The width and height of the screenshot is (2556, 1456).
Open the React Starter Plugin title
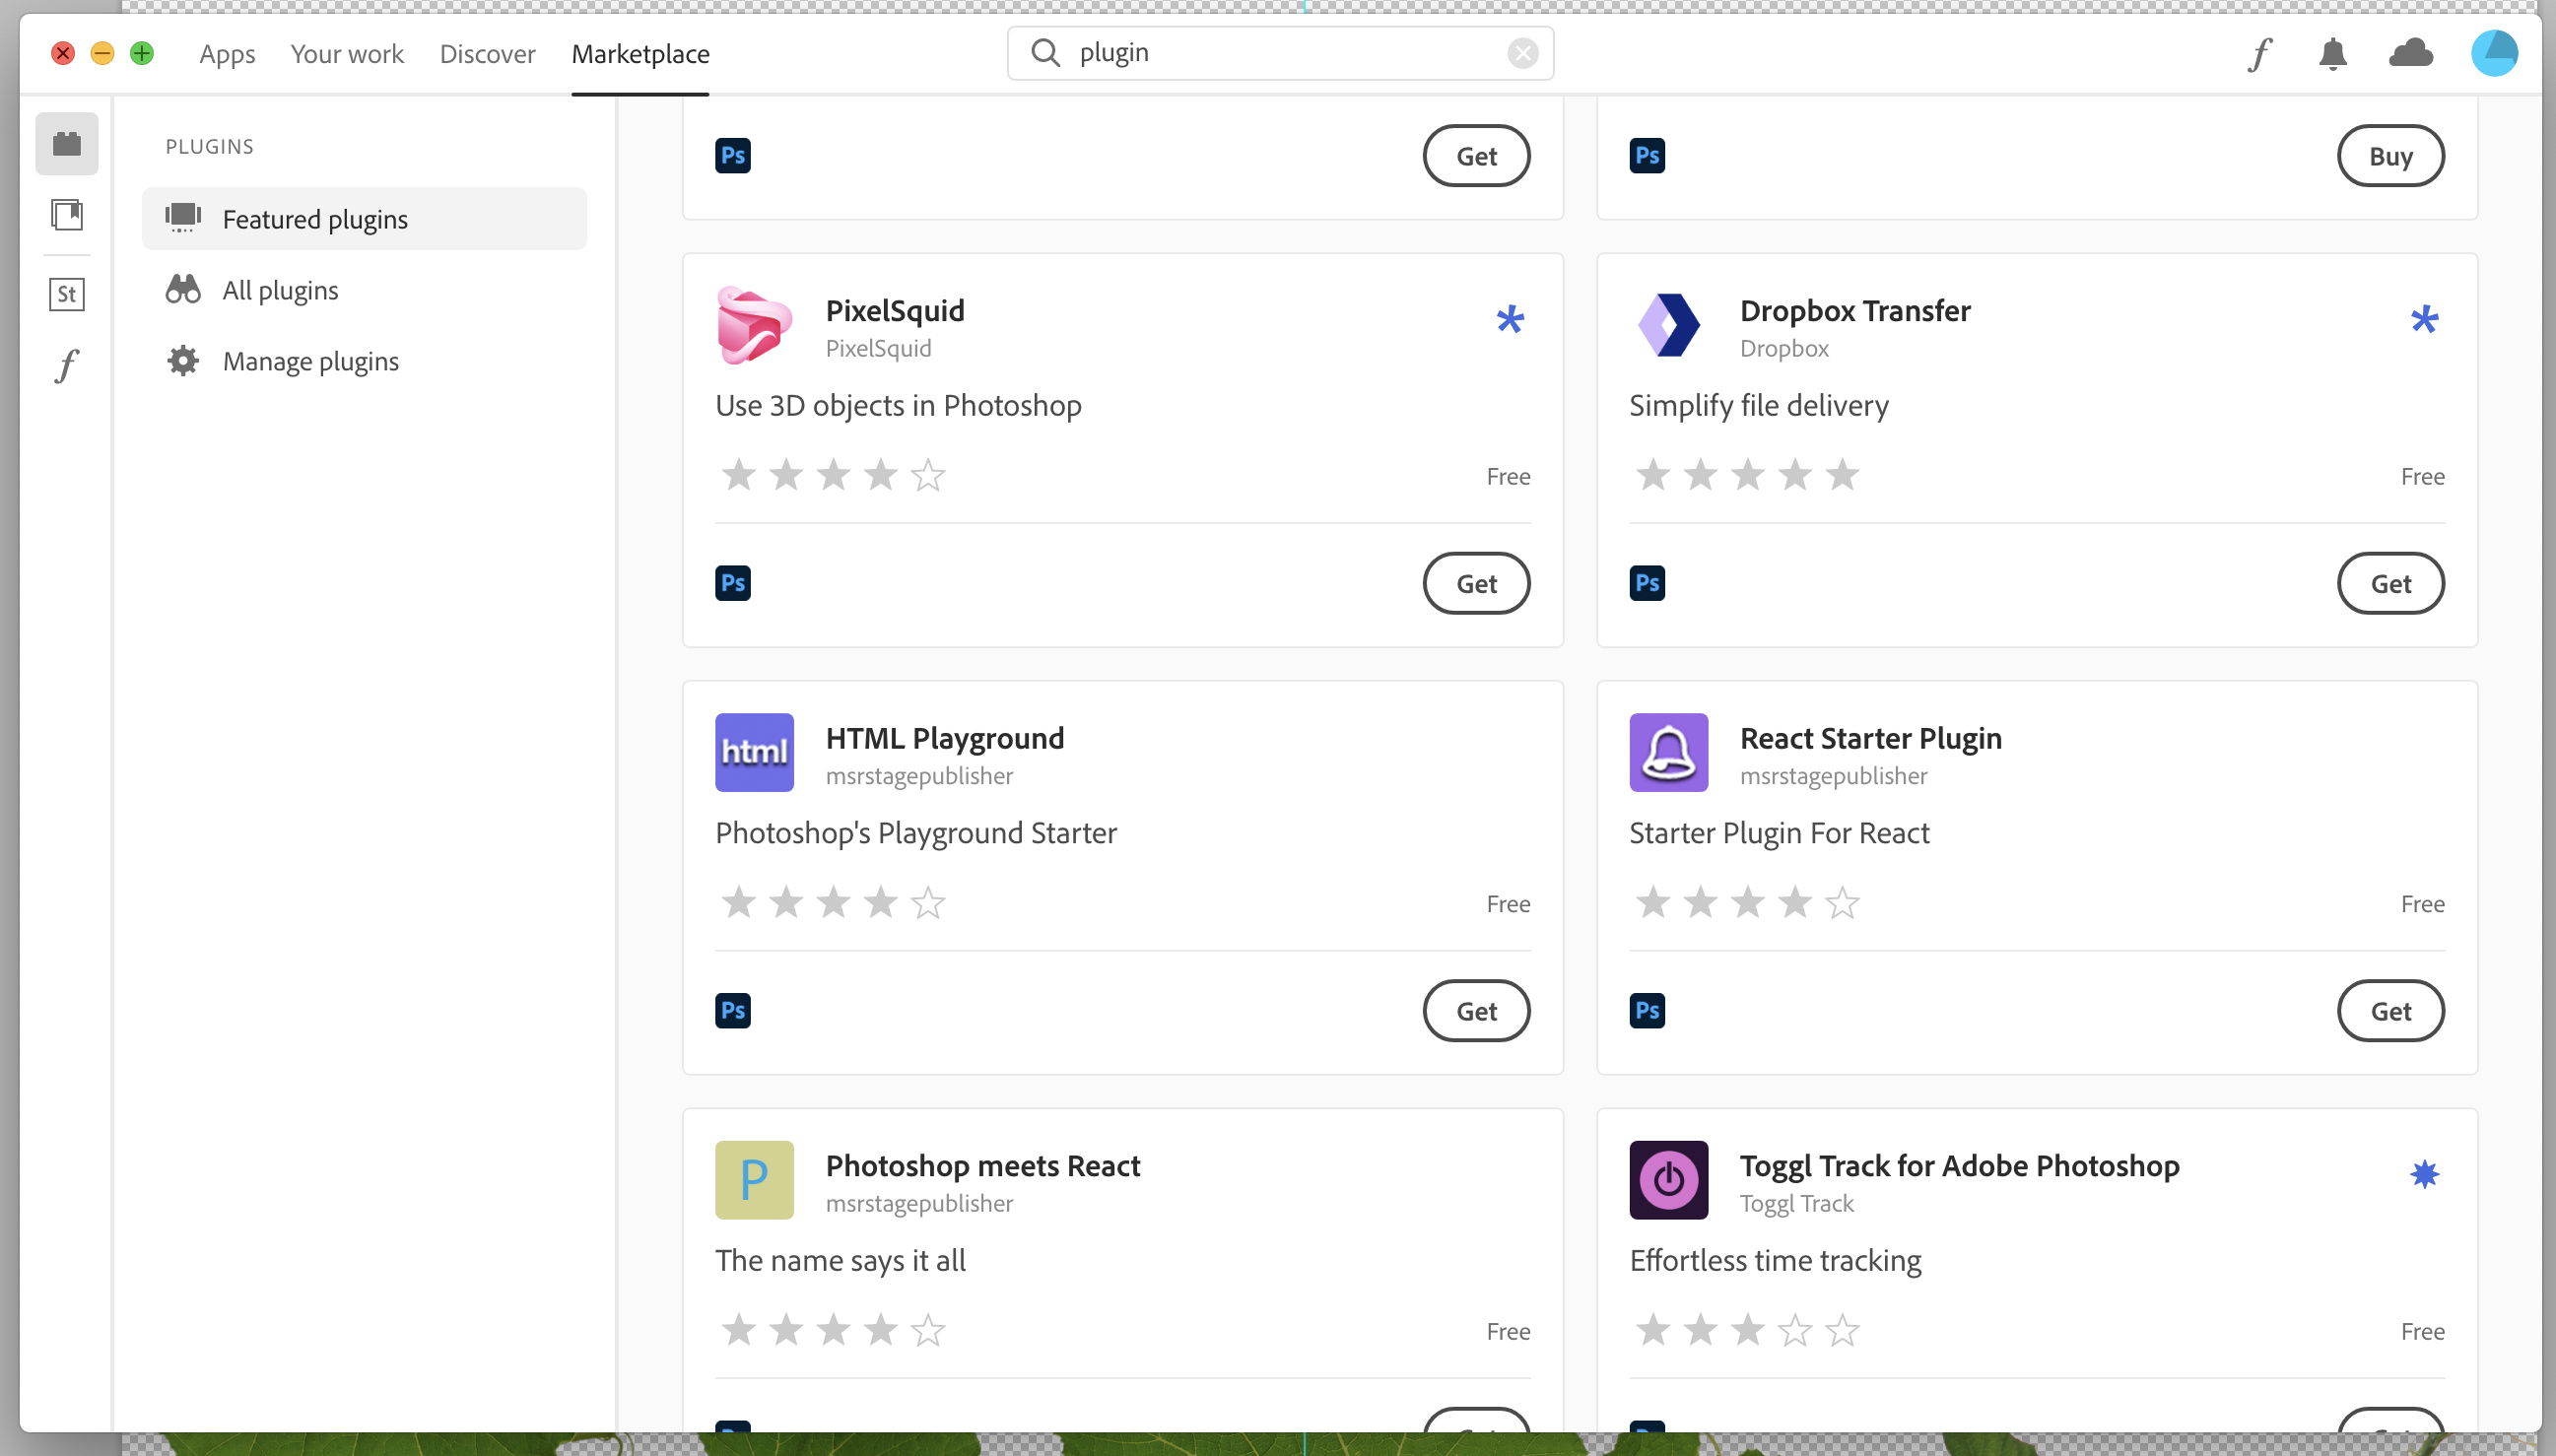(1871, 738)
